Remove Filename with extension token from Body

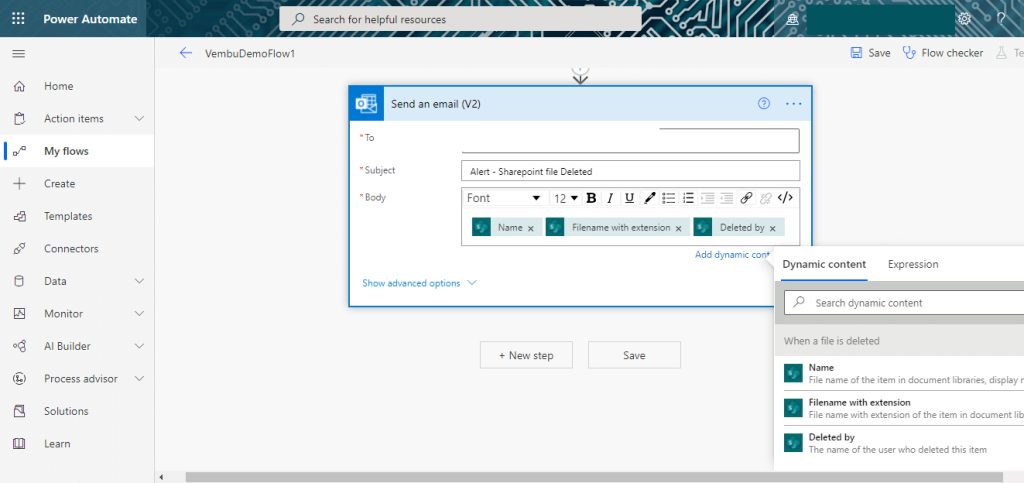pyautogui.click(x=679, y=228)
